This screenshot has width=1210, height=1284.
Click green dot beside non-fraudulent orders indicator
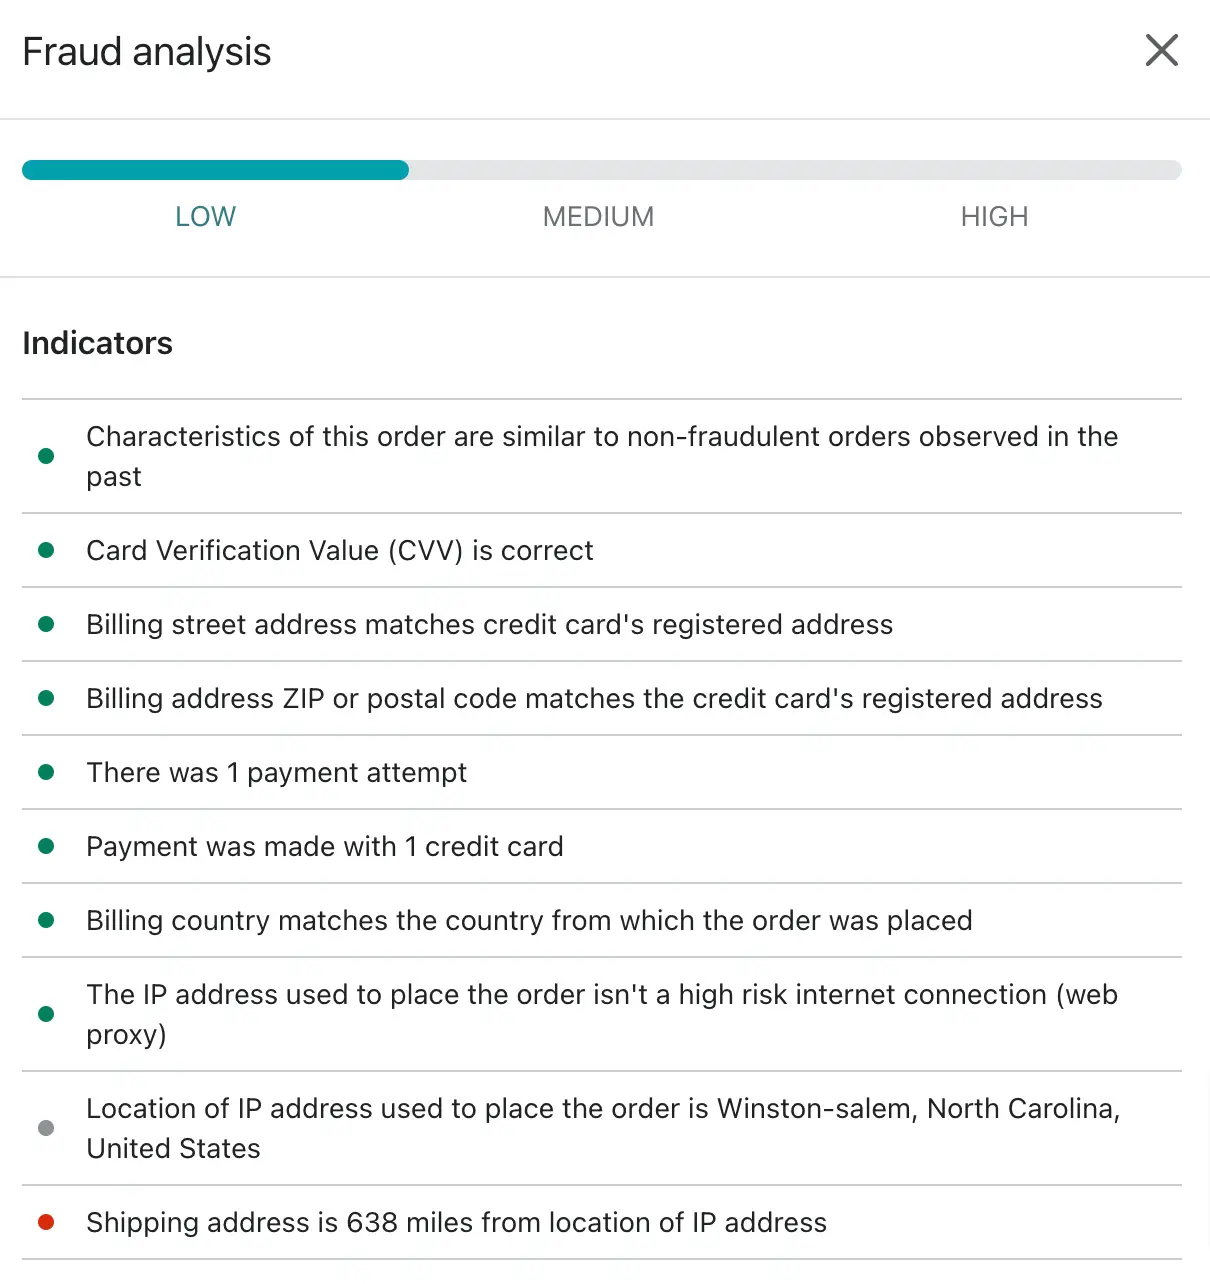[46, 456]
